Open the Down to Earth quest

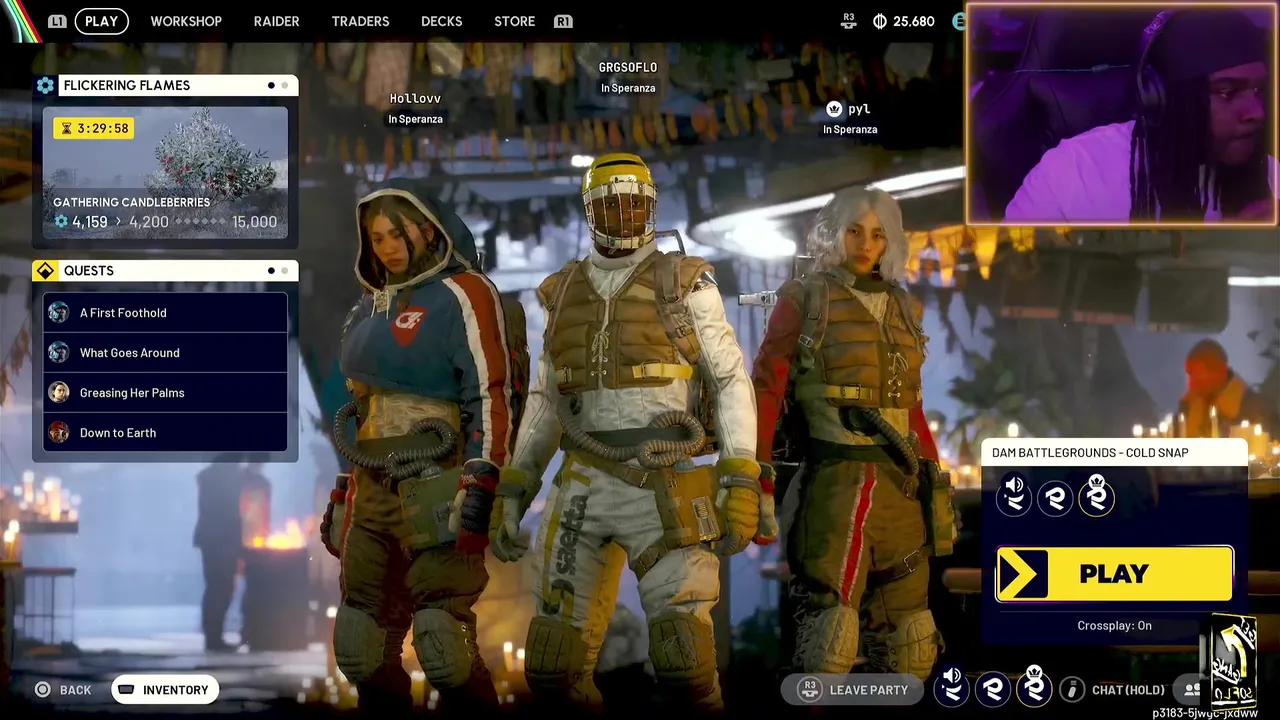point(165,433)
